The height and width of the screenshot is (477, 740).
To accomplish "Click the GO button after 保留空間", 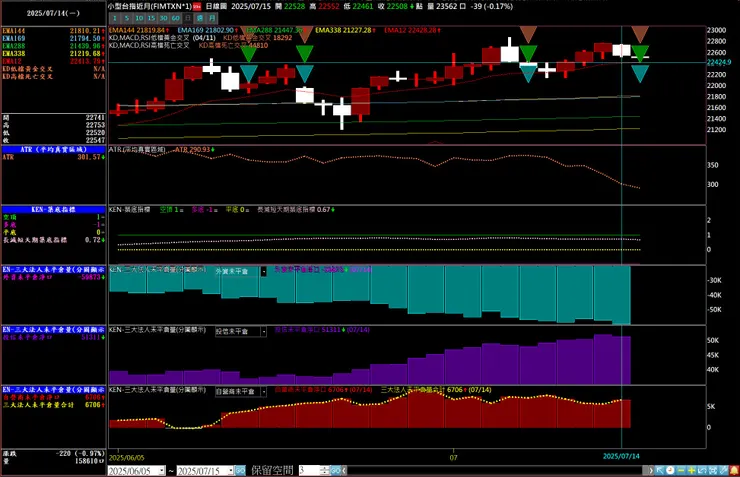I will [336, 470].
